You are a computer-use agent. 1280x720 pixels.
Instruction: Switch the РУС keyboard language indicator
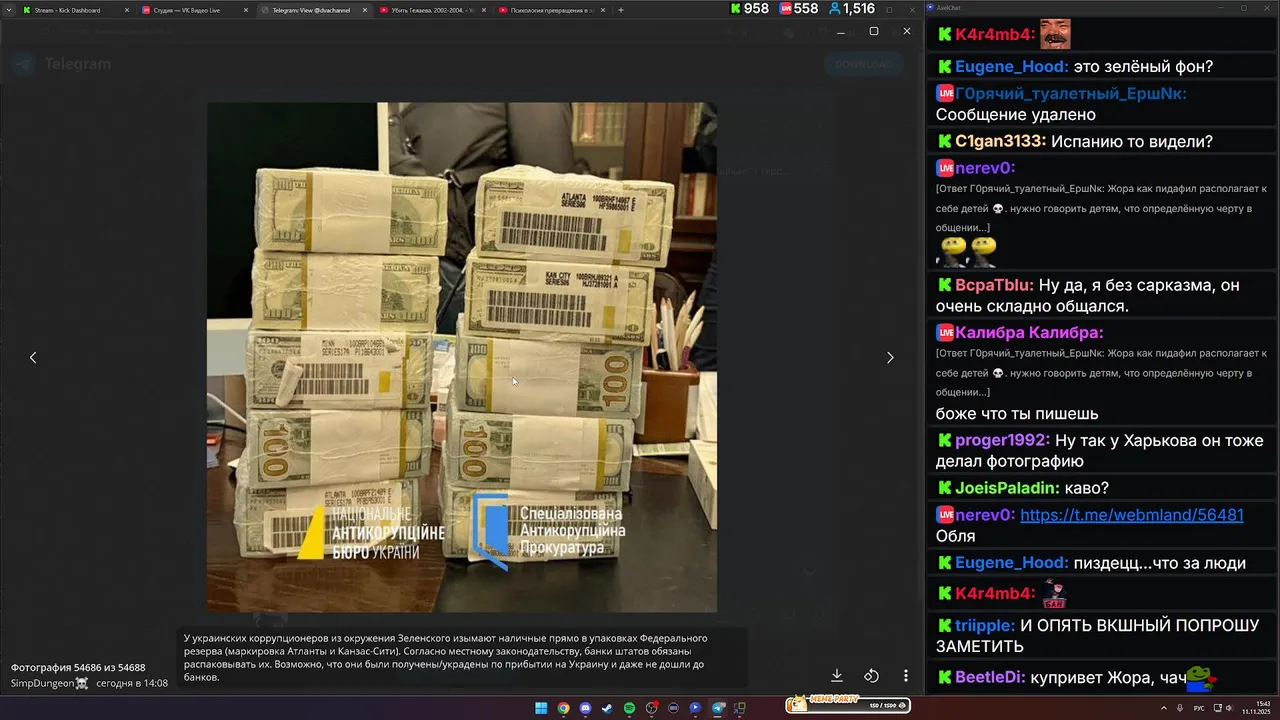1199,708
